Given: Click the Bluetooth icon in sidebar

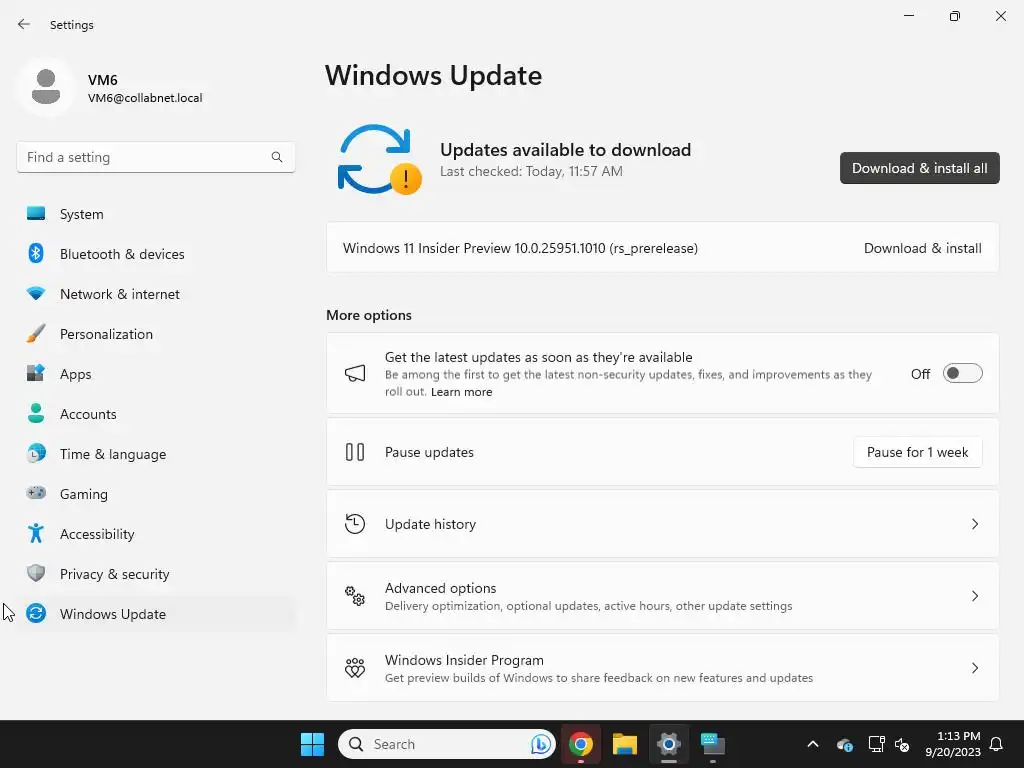Looking at the screenshot, I should coord(36,253).
